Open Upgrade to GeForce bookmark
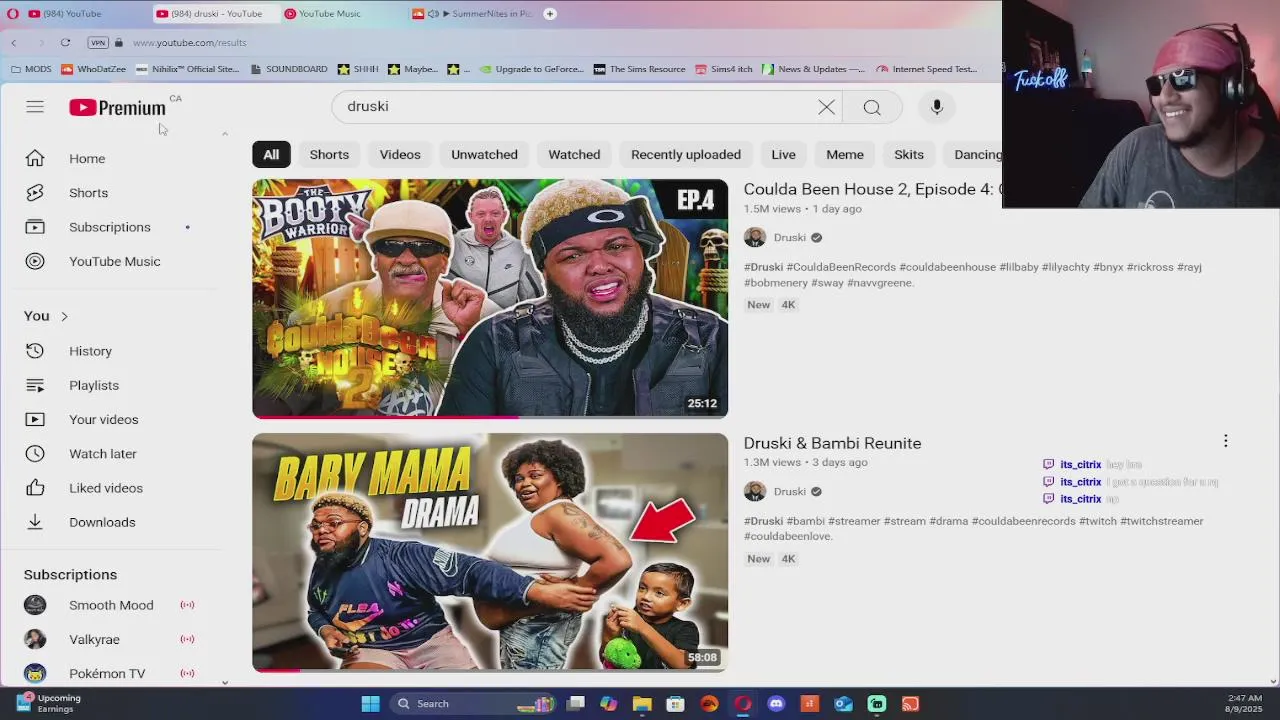Viewport: 1280px width, 720px height. click(x=531, y=69)
